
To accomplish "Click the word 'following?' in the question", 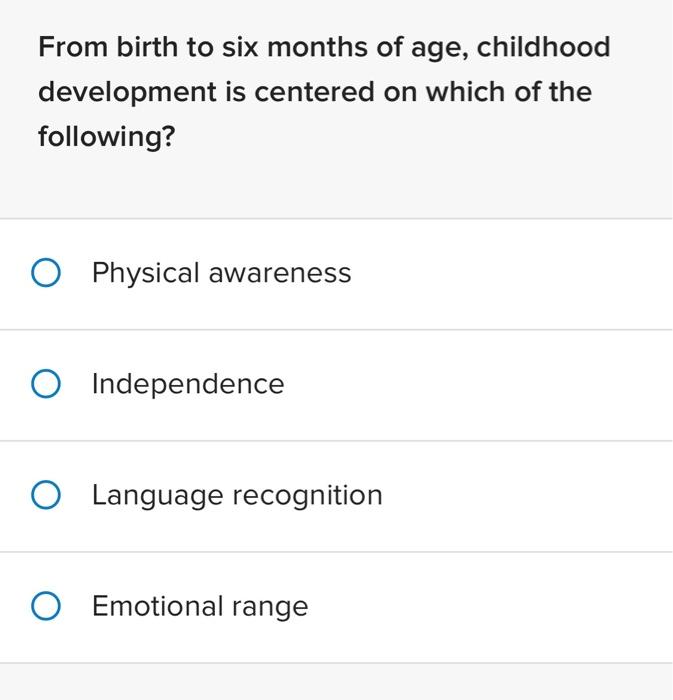I will click(x=106, y=136).
